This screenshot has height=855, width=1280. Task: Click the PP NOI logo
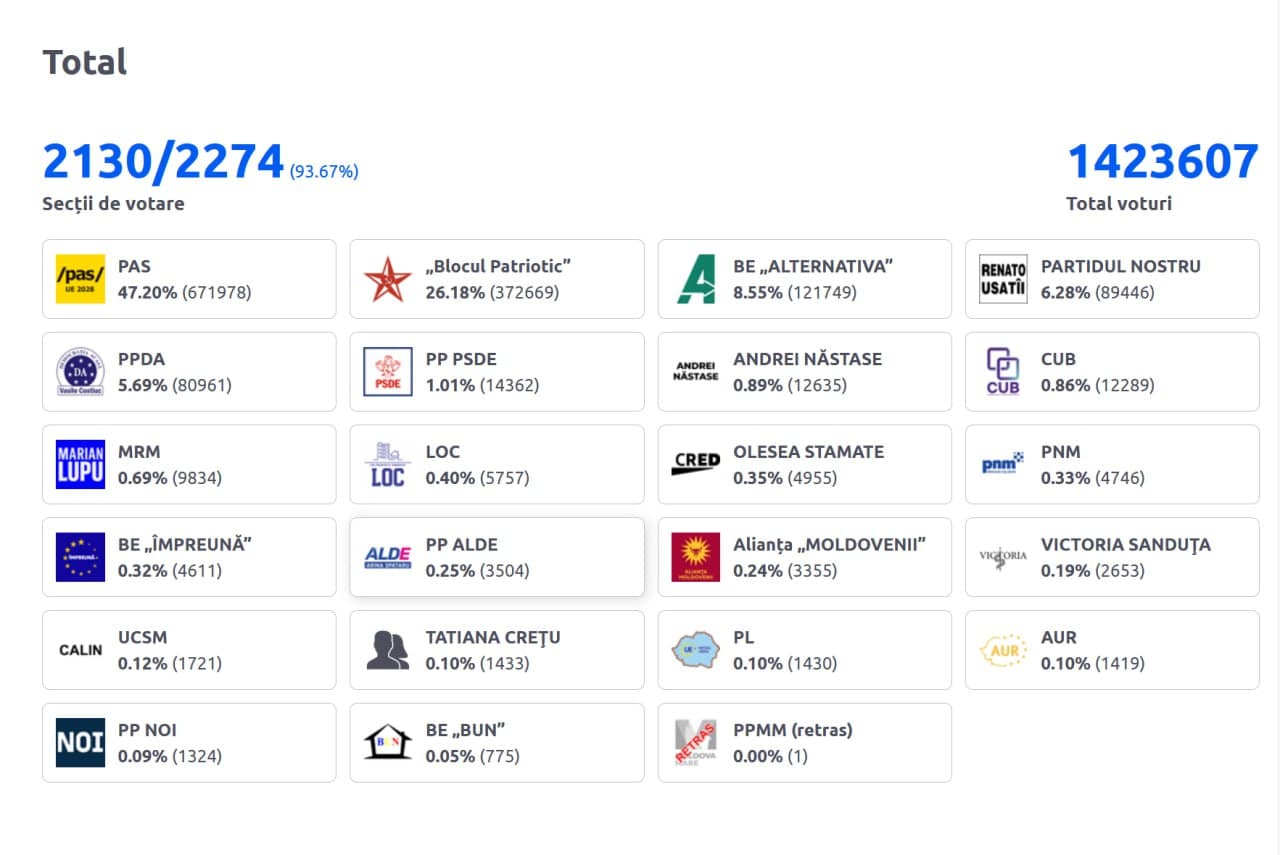pos(79,742)
